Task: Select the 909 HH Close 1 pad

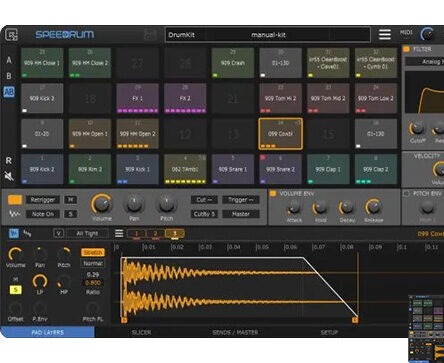Action: pos(42,63)
